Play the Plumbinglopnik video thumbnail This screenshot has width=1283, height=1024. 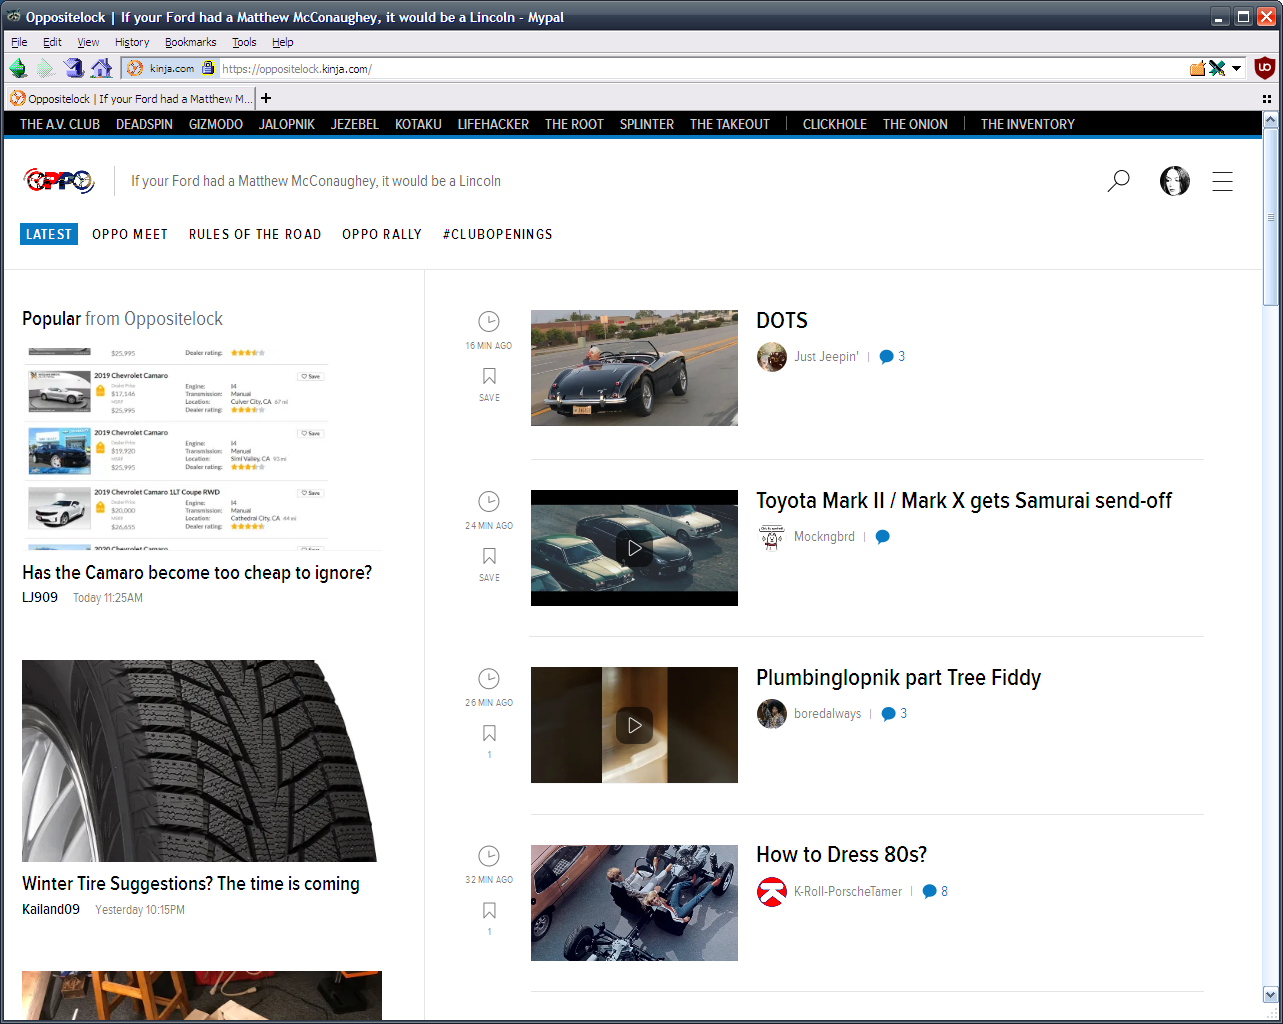click(634, 725)
